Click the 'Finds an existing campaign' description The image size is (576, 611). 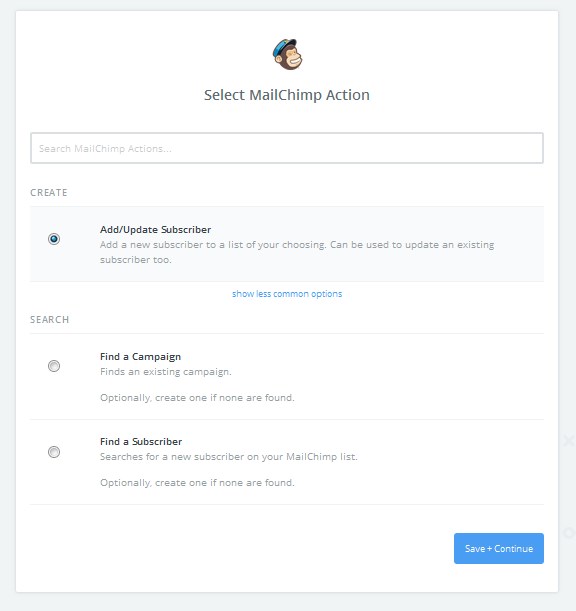click(166, 372)
